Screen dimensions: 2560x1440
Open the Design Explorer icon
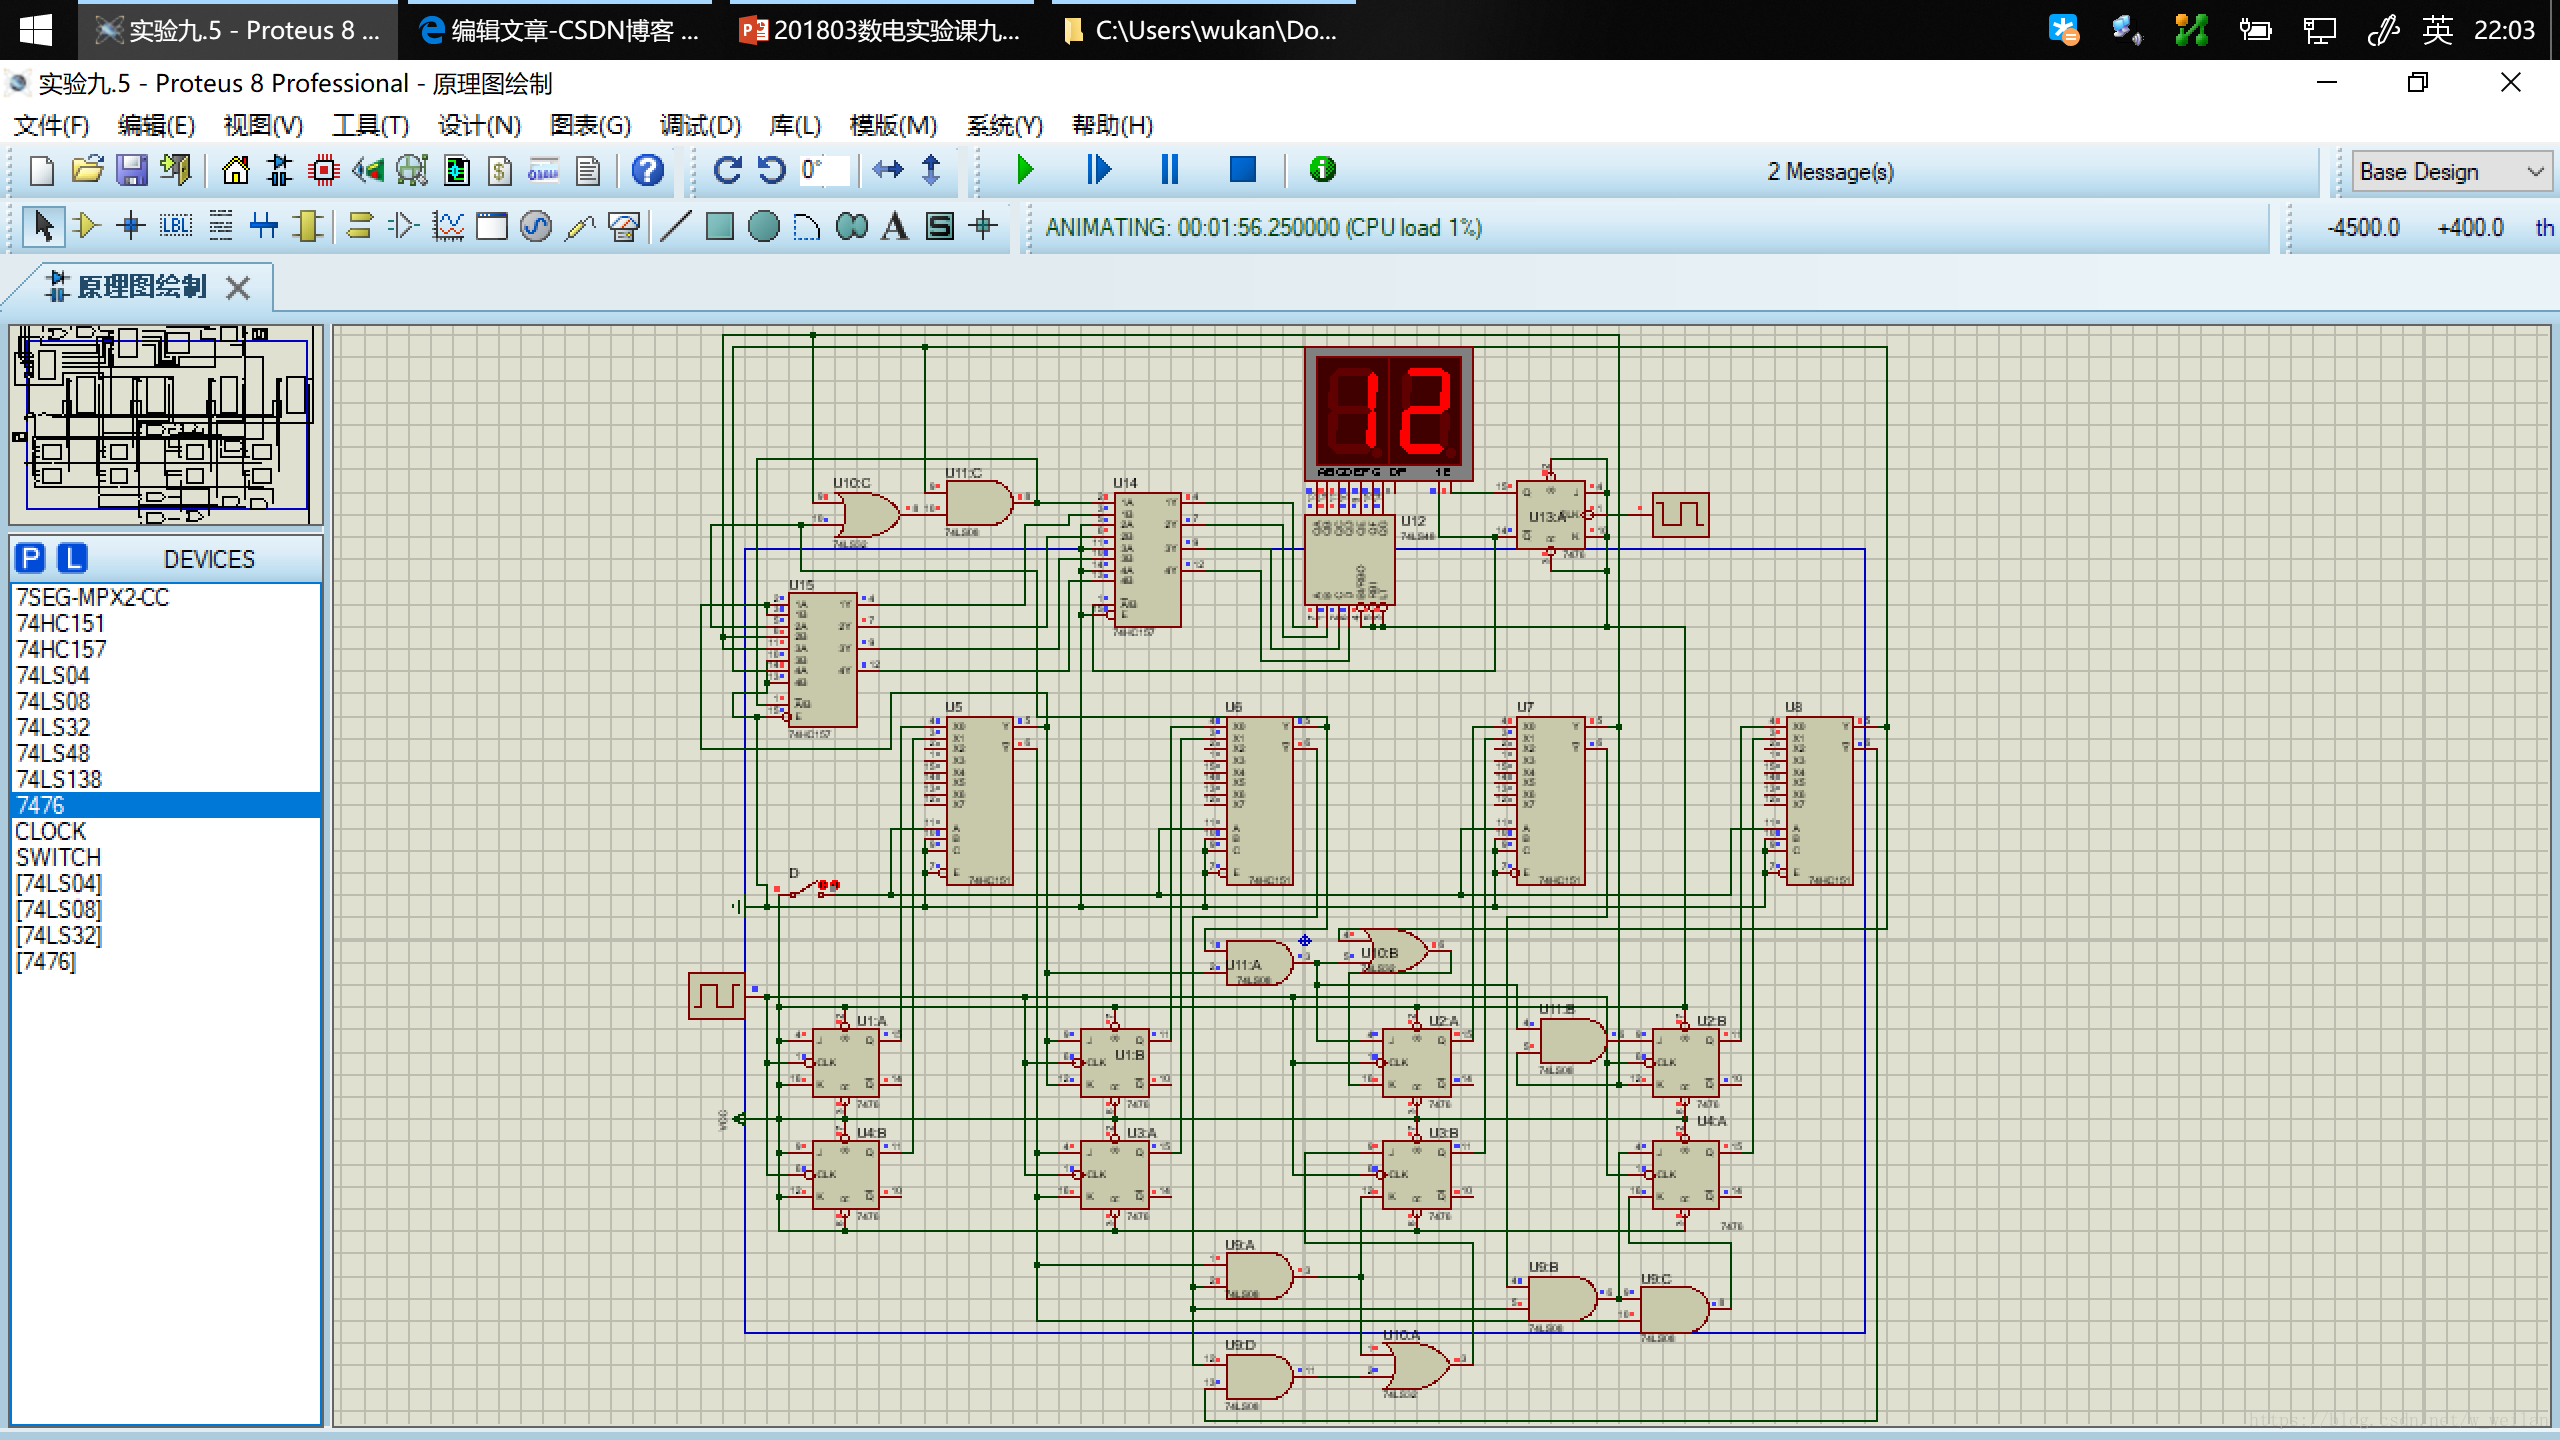click(456, 171)
